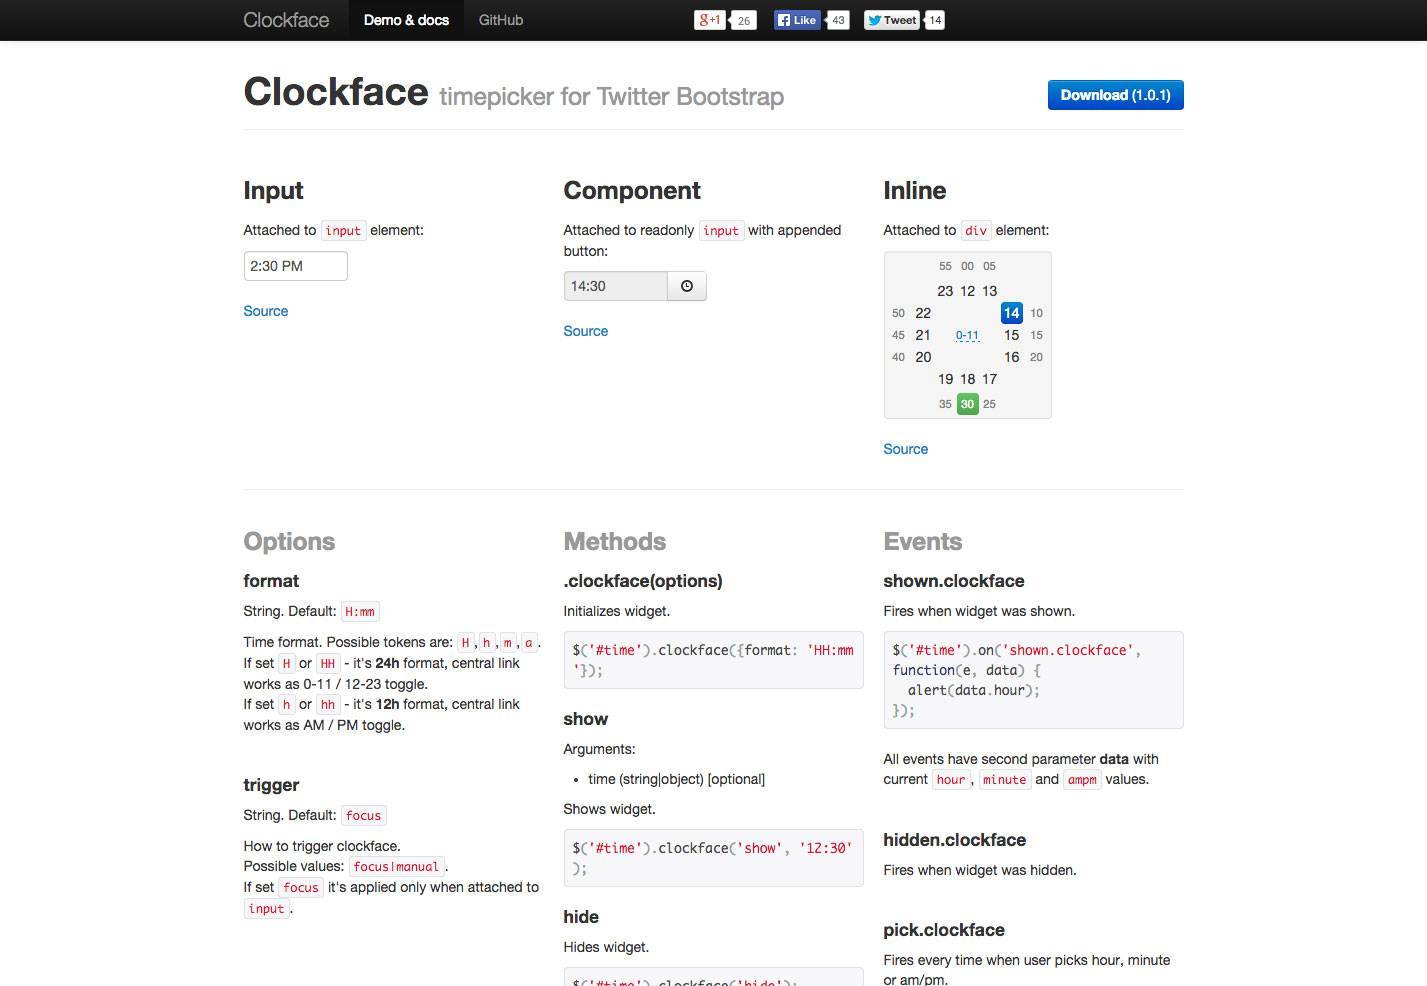Select the highlighted hour 14
Screen dimensions: 1427x986
pyautogui.click(x=1012, y=313)
